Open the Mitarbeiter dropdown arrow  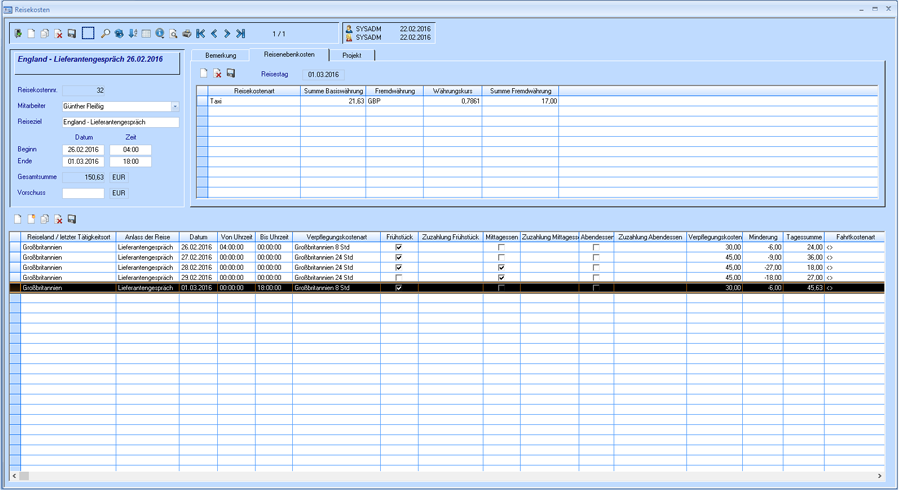(175, 106)
